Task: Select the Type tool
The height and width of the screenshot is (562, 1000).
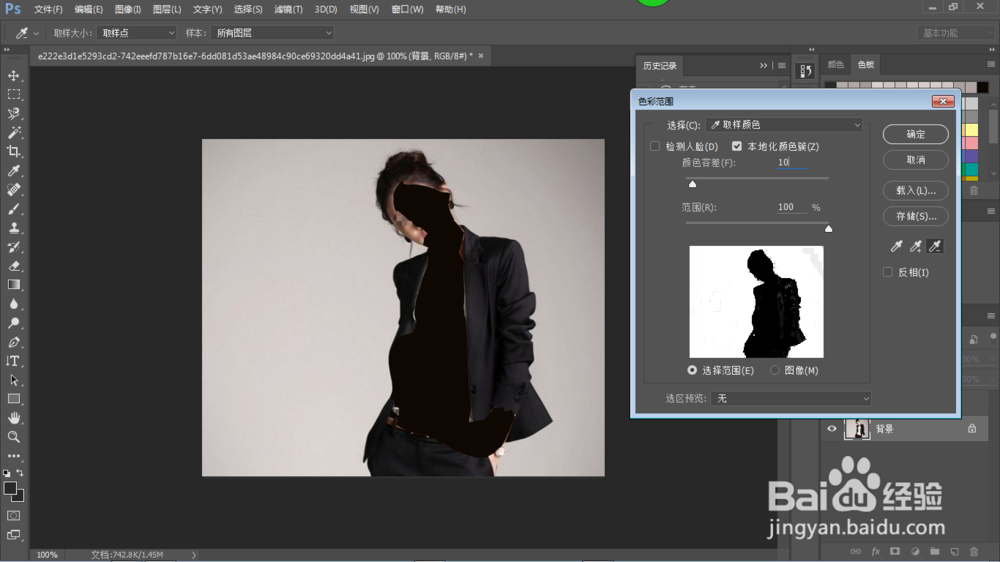Action: (13, 361)
